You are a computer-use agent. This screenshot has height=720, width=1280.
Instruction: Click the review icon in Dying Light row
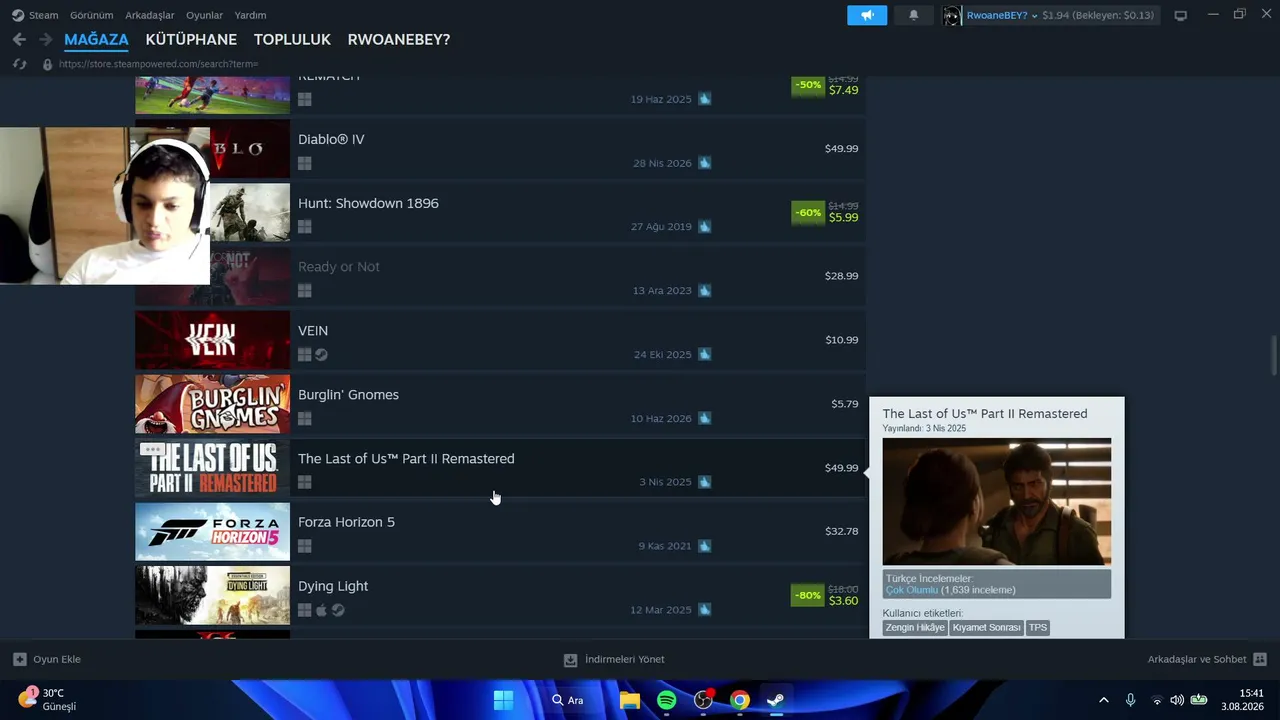point(705,609)
